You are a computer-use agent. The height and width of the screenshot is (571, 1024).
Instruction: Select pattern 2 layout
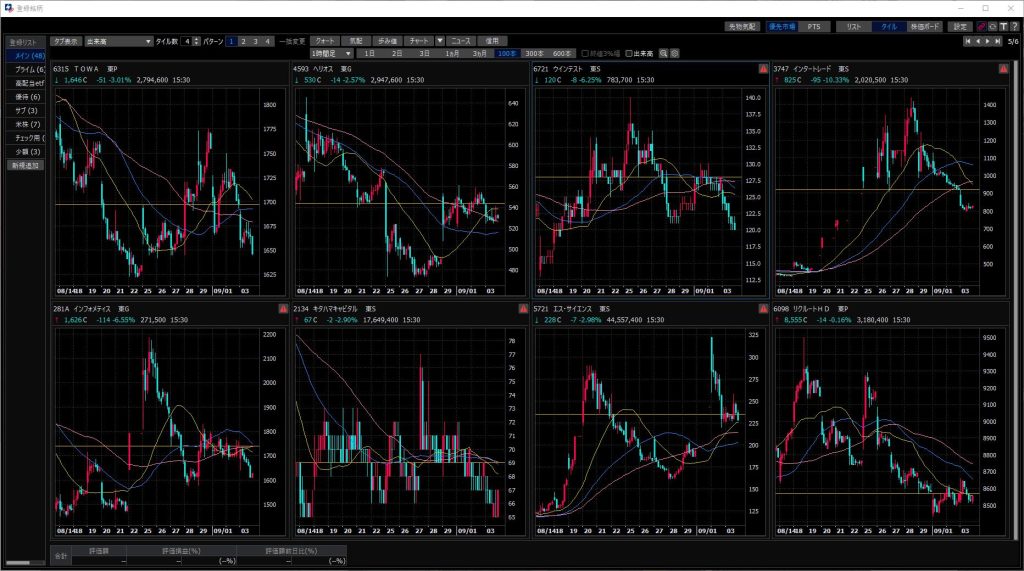click(243, 41)
